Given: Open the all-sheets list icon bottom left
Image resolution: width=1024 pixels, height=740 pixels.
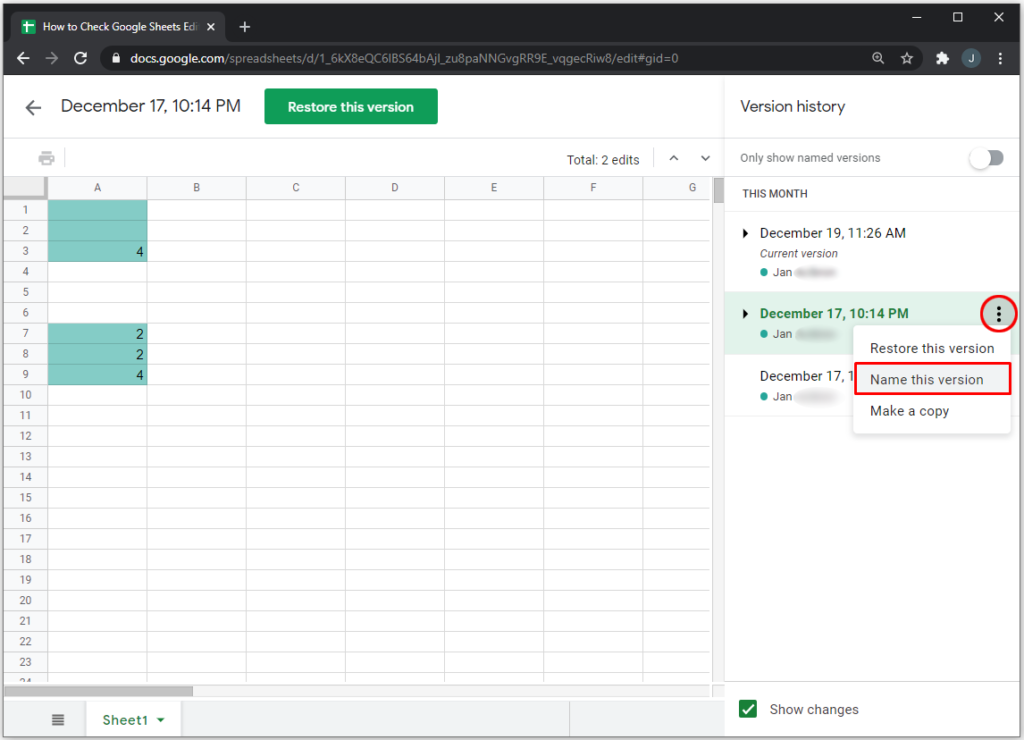Looking at the screenshot, I should (x=57, y=719).
